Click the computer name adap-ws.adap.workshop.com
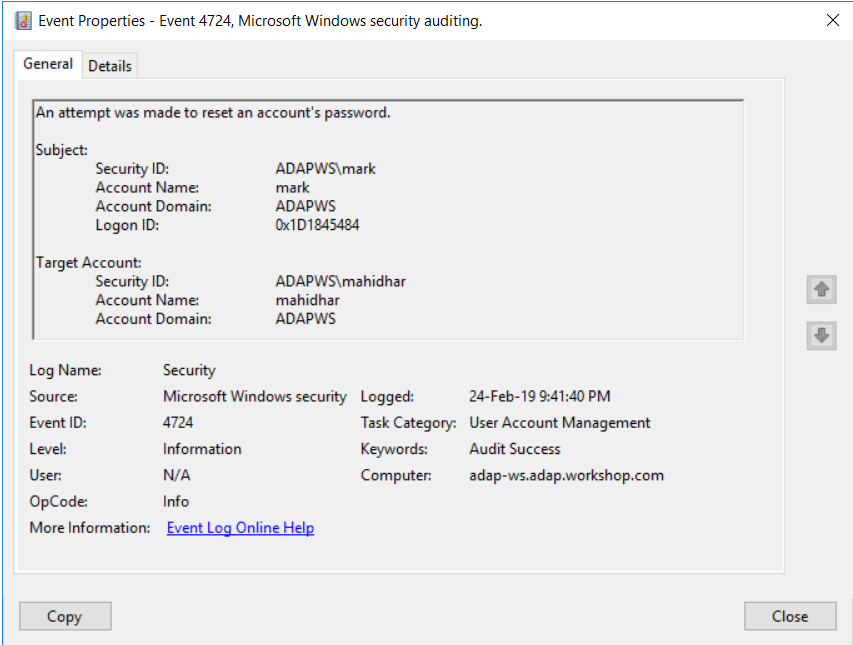Image resolution: width=853 pixels, height=645 pixels. pyautogui.click(x=566, y=475)
